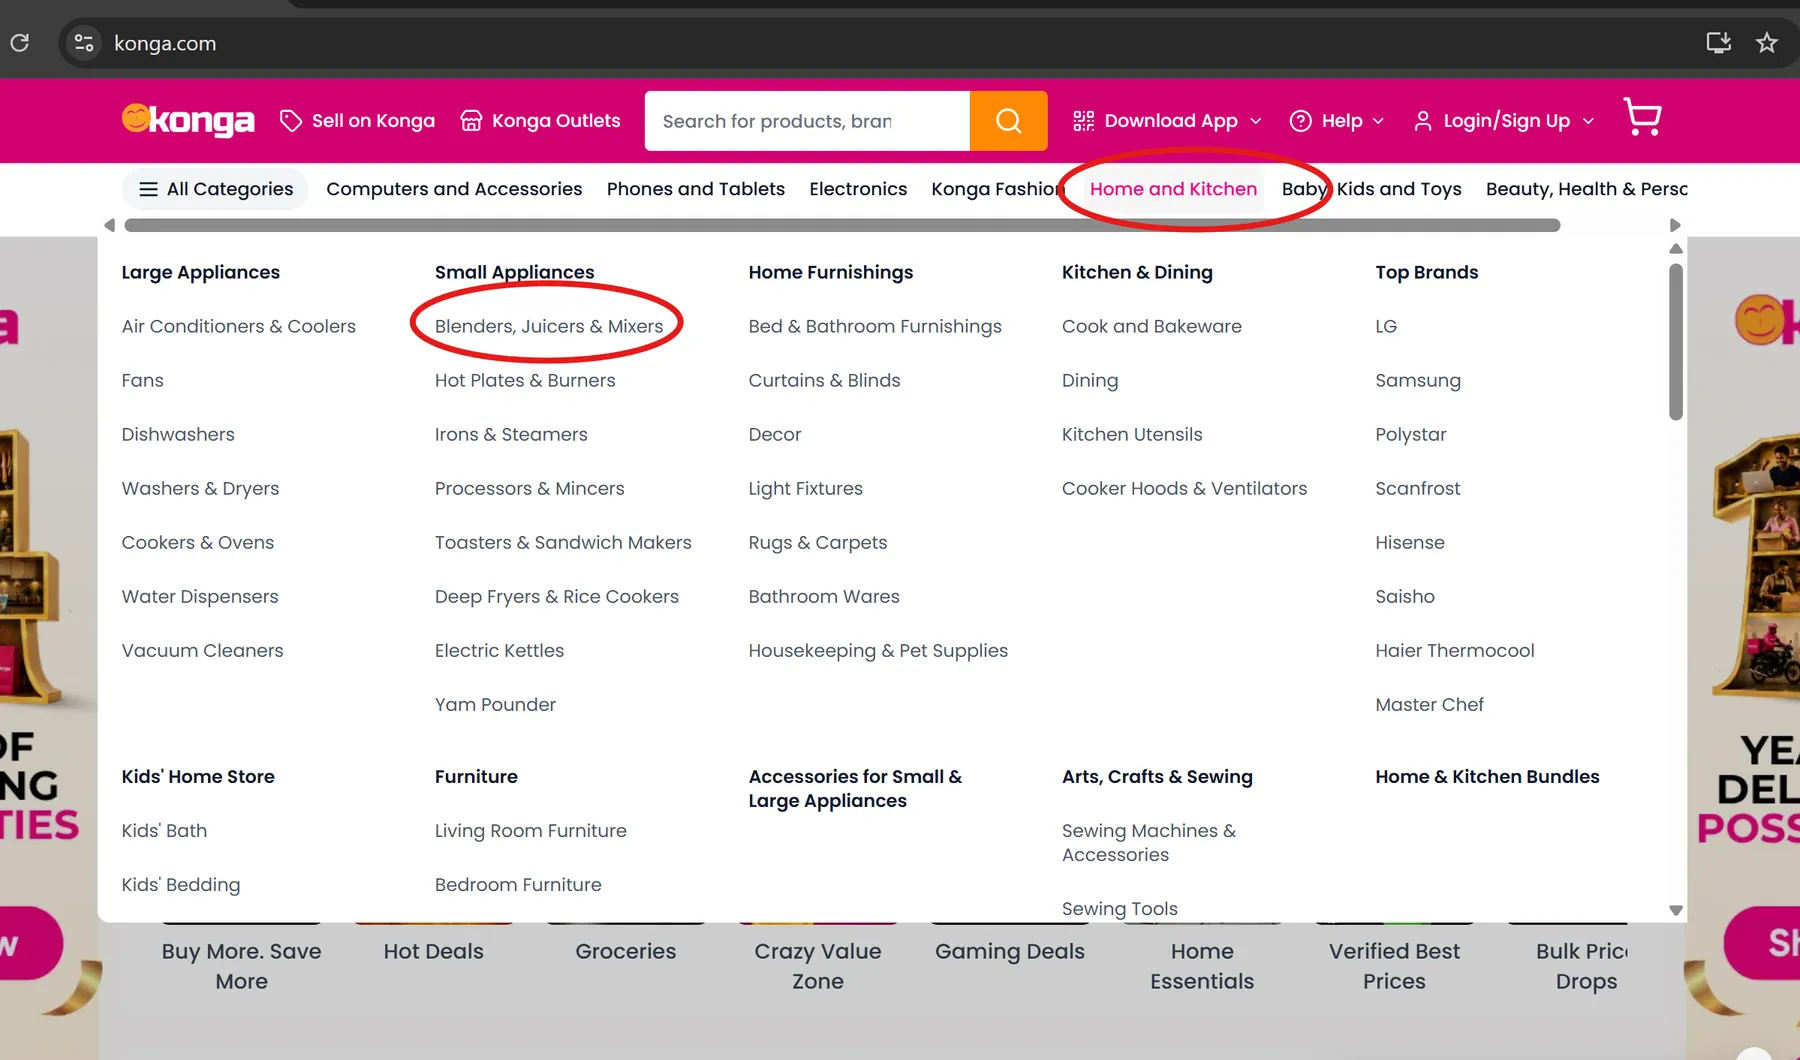Open the shopping cart icon
Image resolution: width=1800 pixels, height=1060 pixels.
(x=1642, y=118)
